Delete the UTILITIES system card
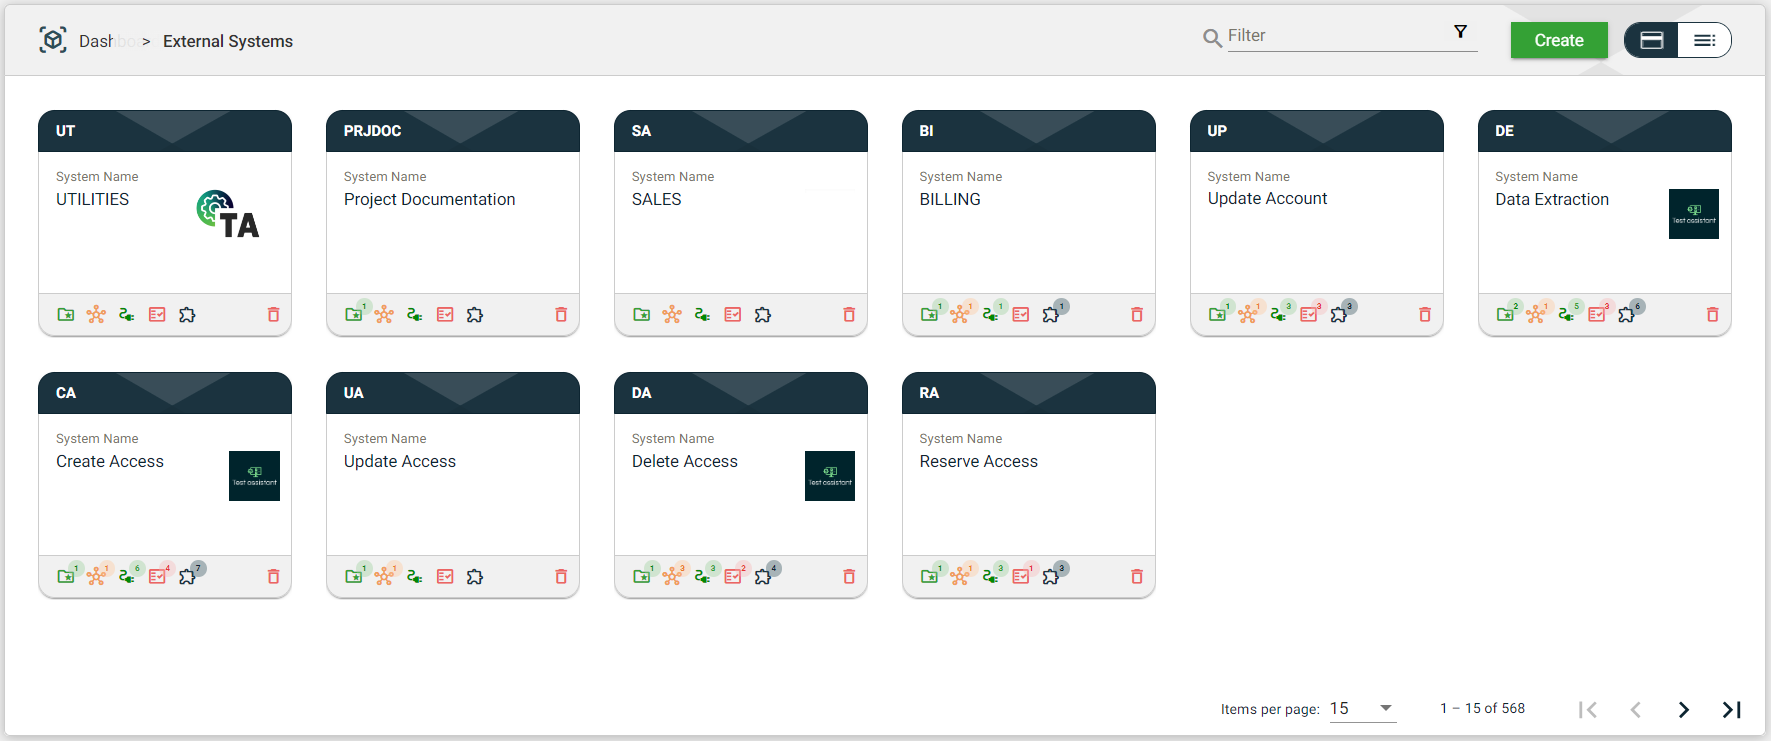This screenshot has width=1771, height=741. point(273,315)
